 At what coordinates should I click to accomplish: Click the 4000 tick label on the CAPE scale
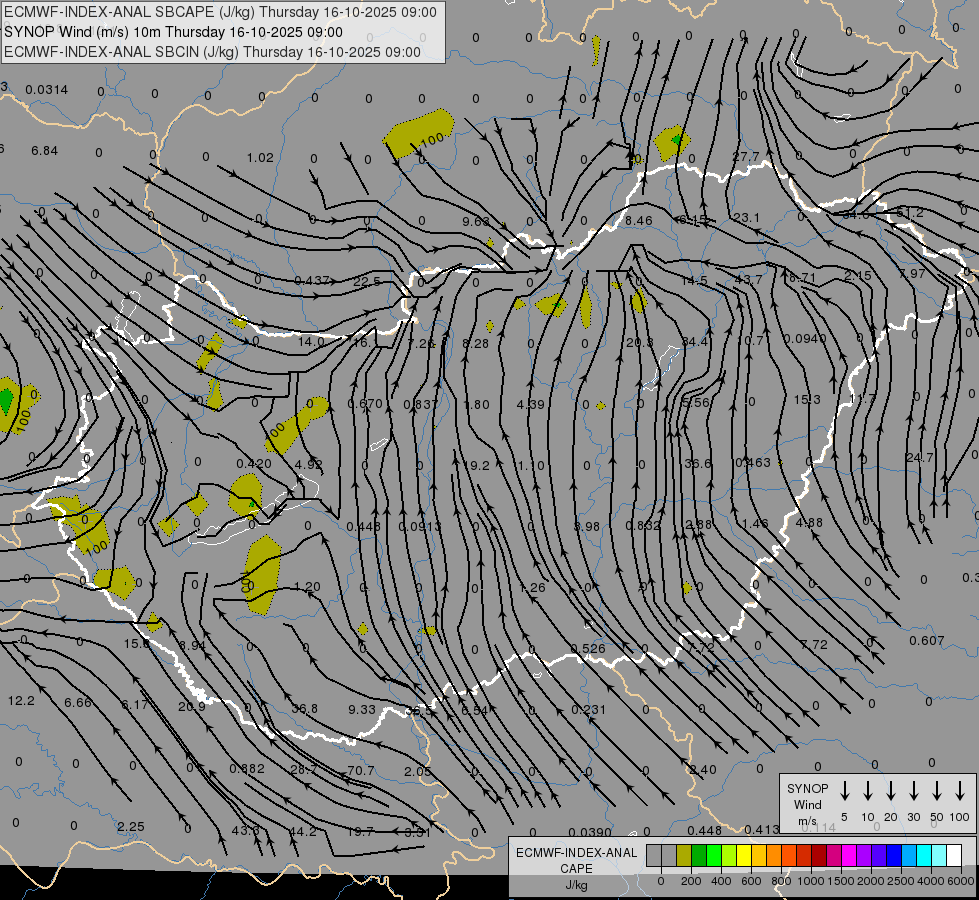point(931,881)
